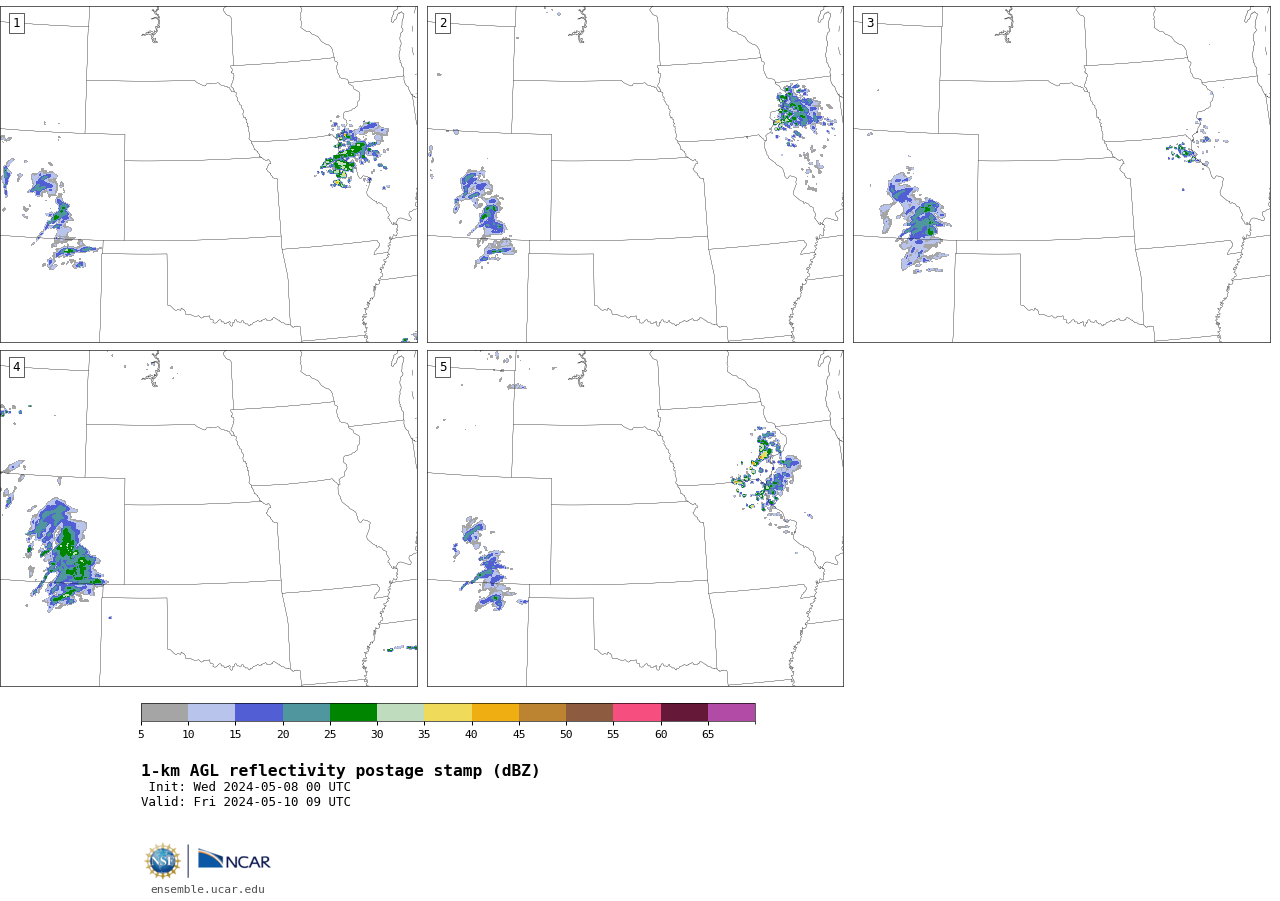Click the member number label '5'

click(443, 367)
